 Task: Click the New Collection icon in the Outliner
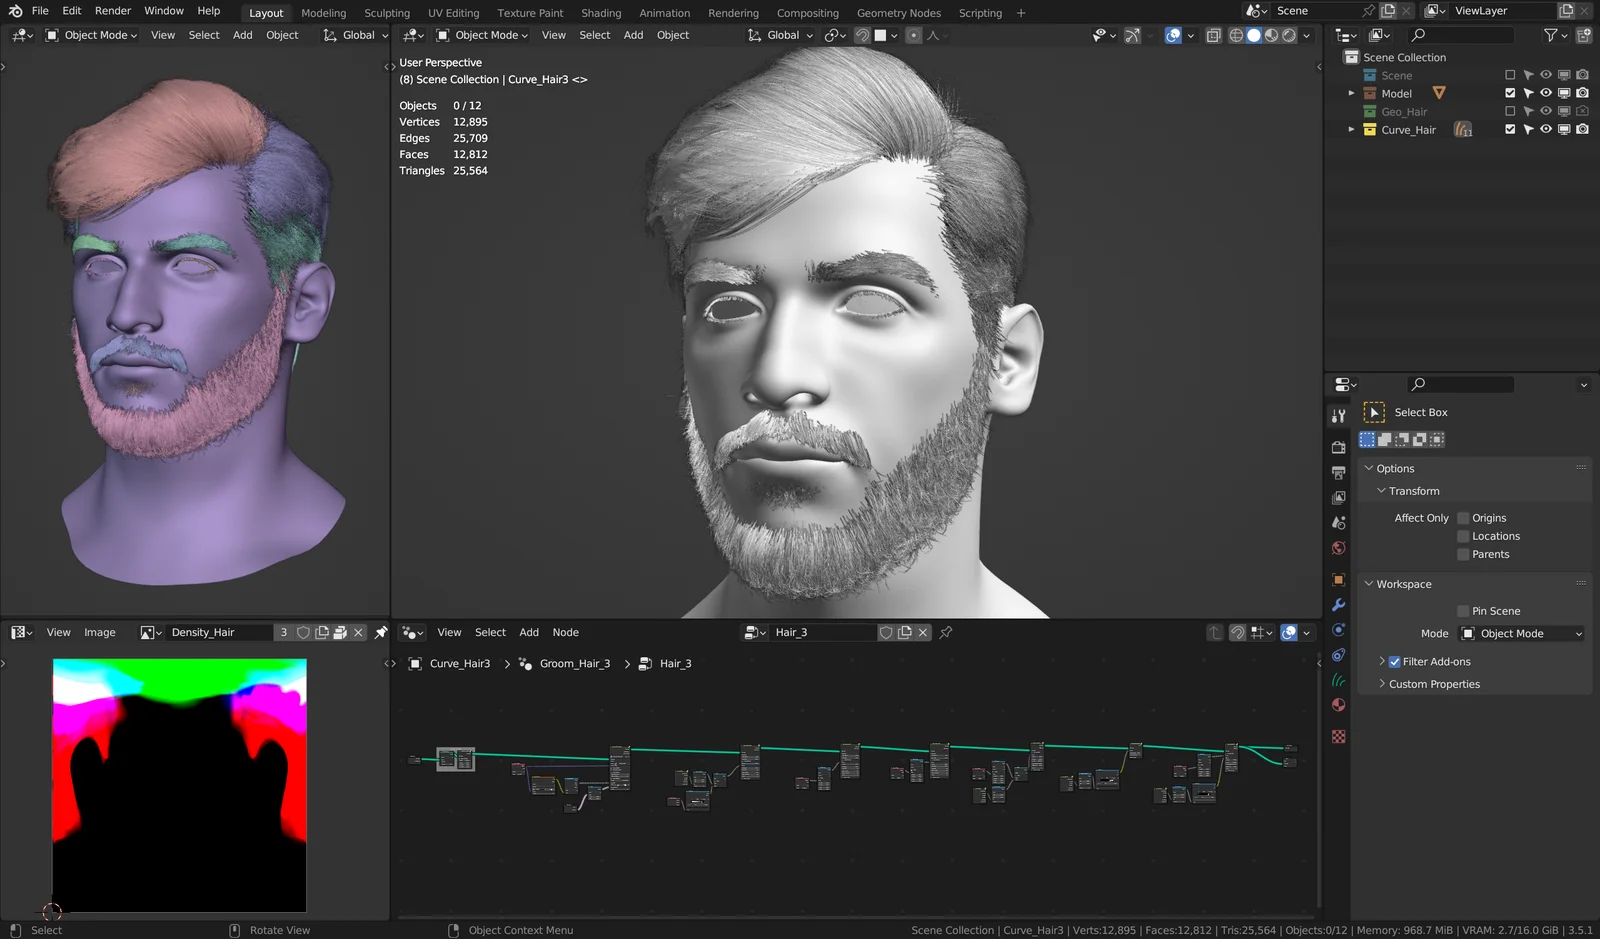(x=1584, y=36)
